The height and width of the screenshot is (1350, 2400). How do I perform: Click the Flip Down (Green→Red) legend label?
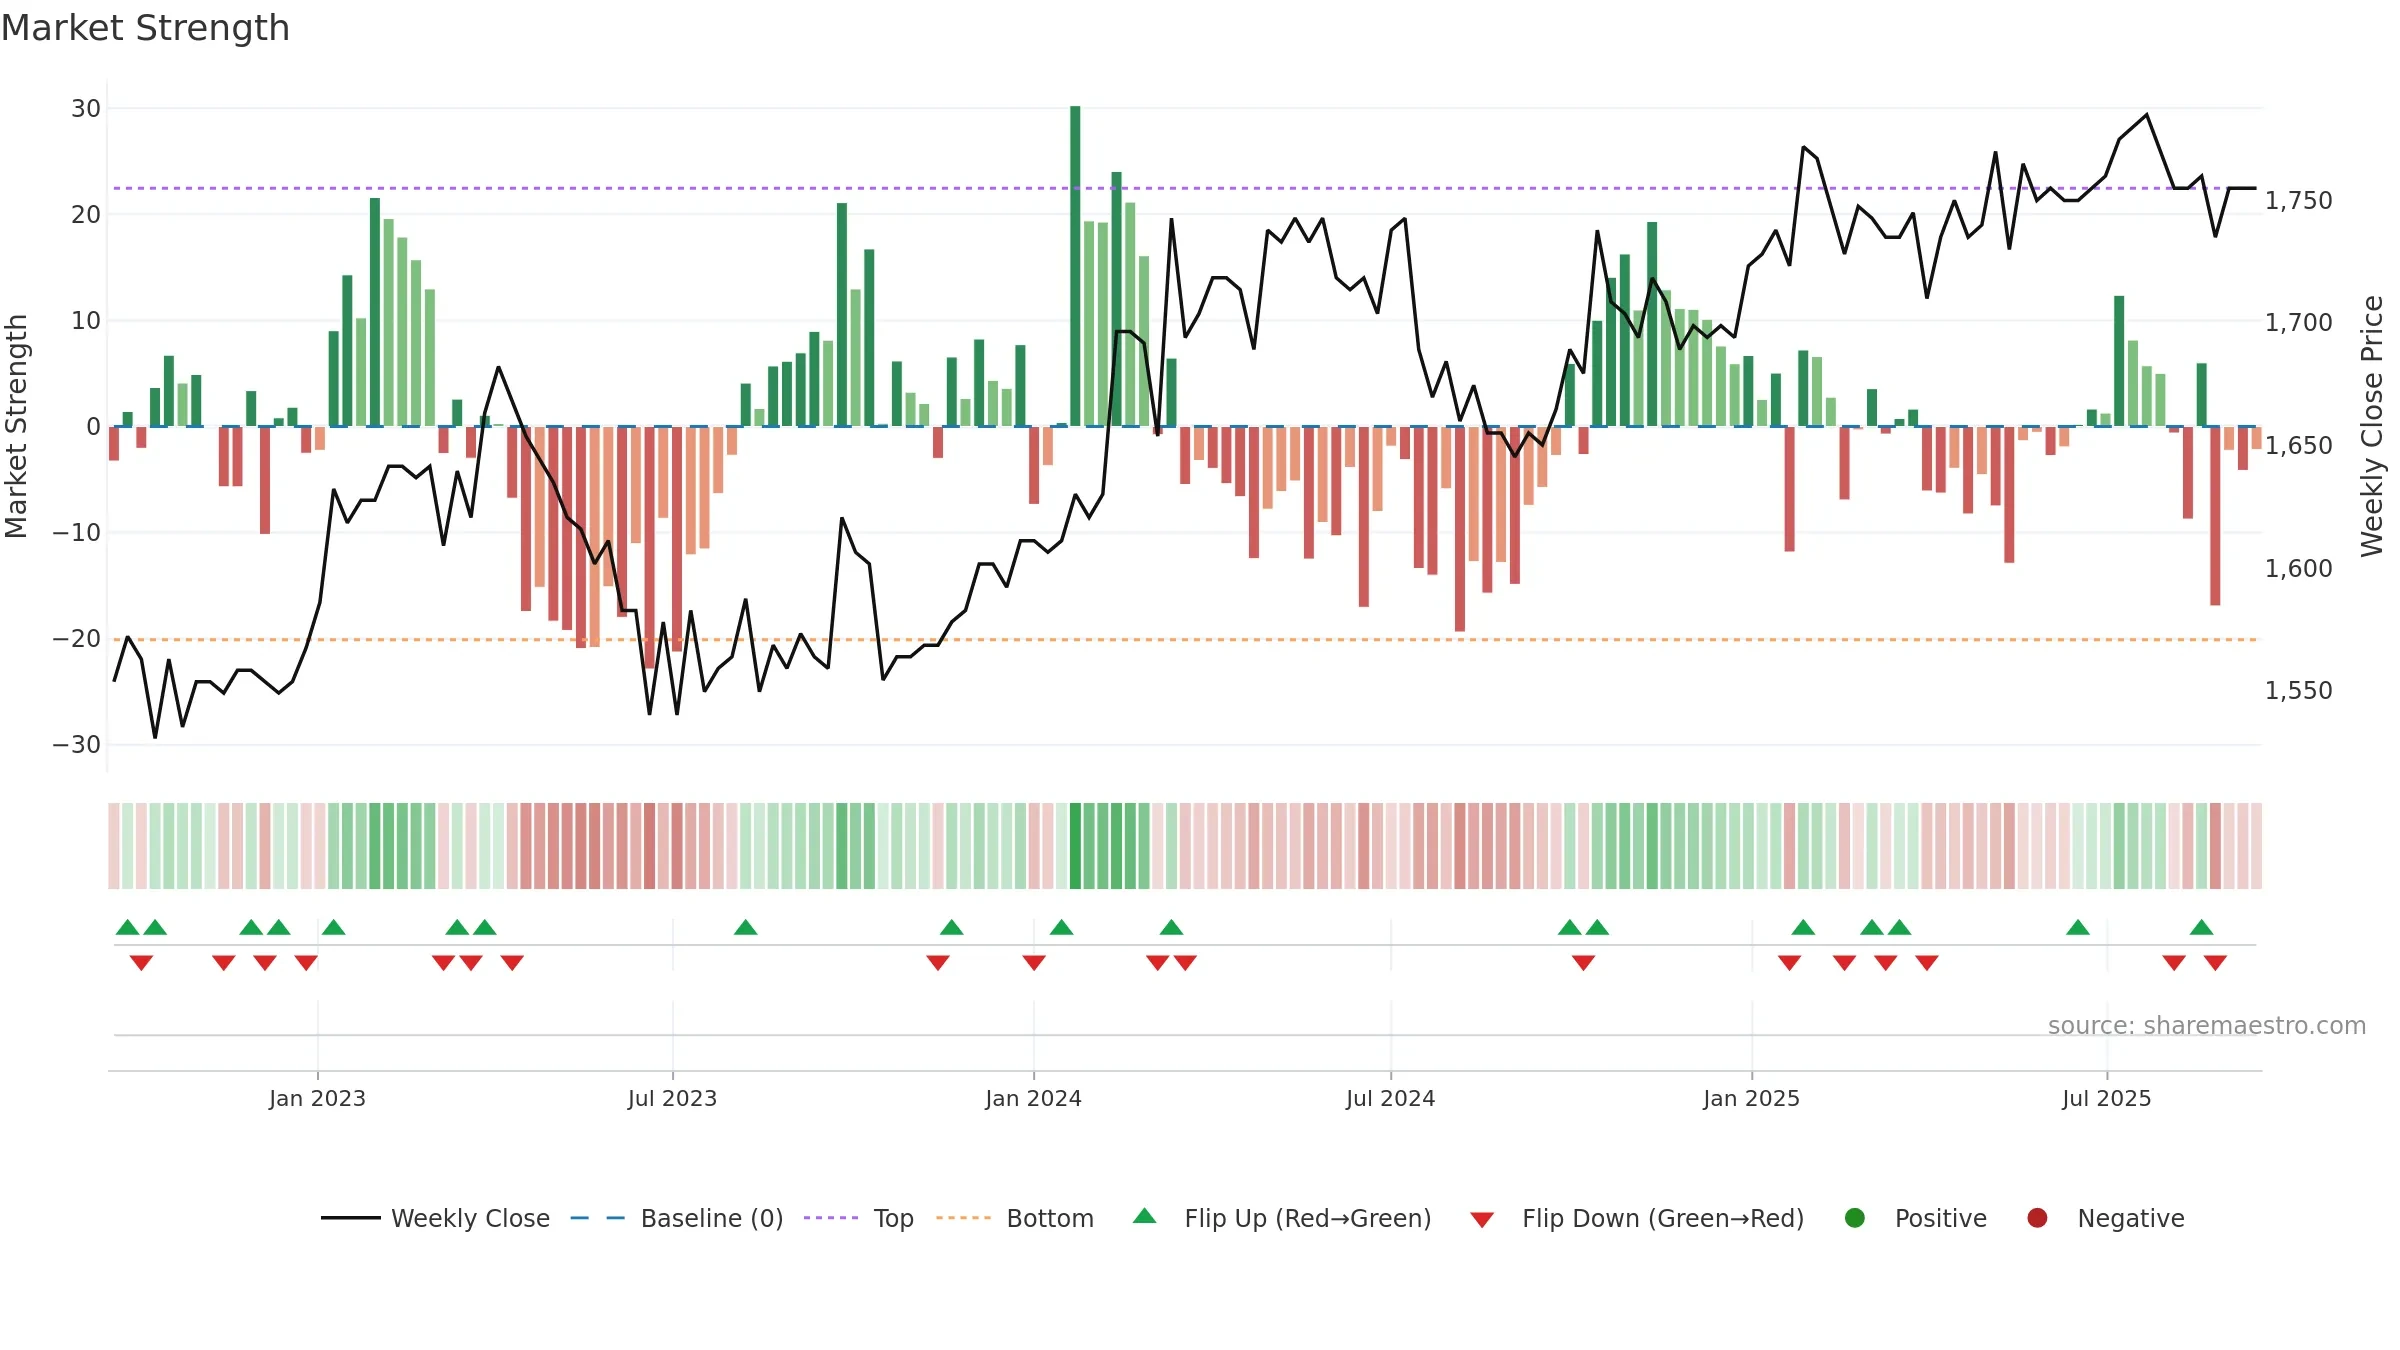tap(1663, 1218)
